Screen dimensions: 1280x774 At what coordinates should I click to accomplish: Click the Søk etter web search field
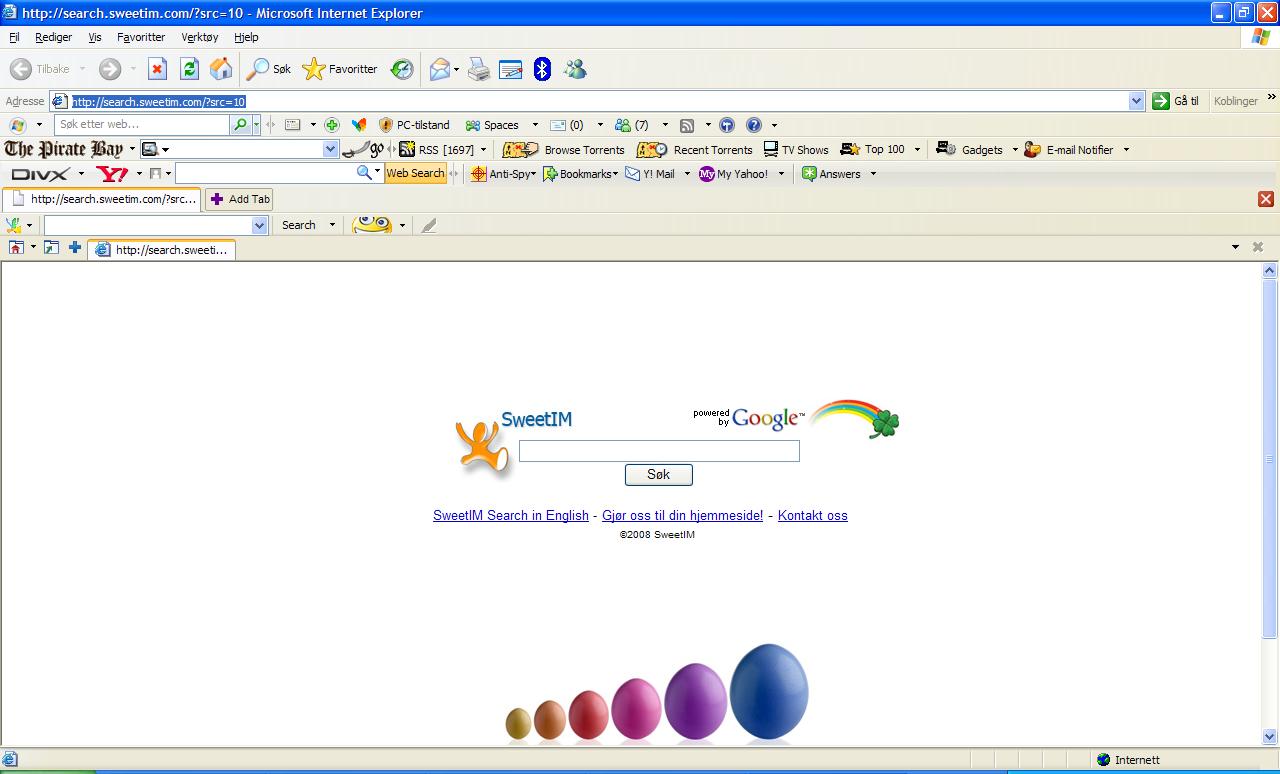(x=142, y=125)
